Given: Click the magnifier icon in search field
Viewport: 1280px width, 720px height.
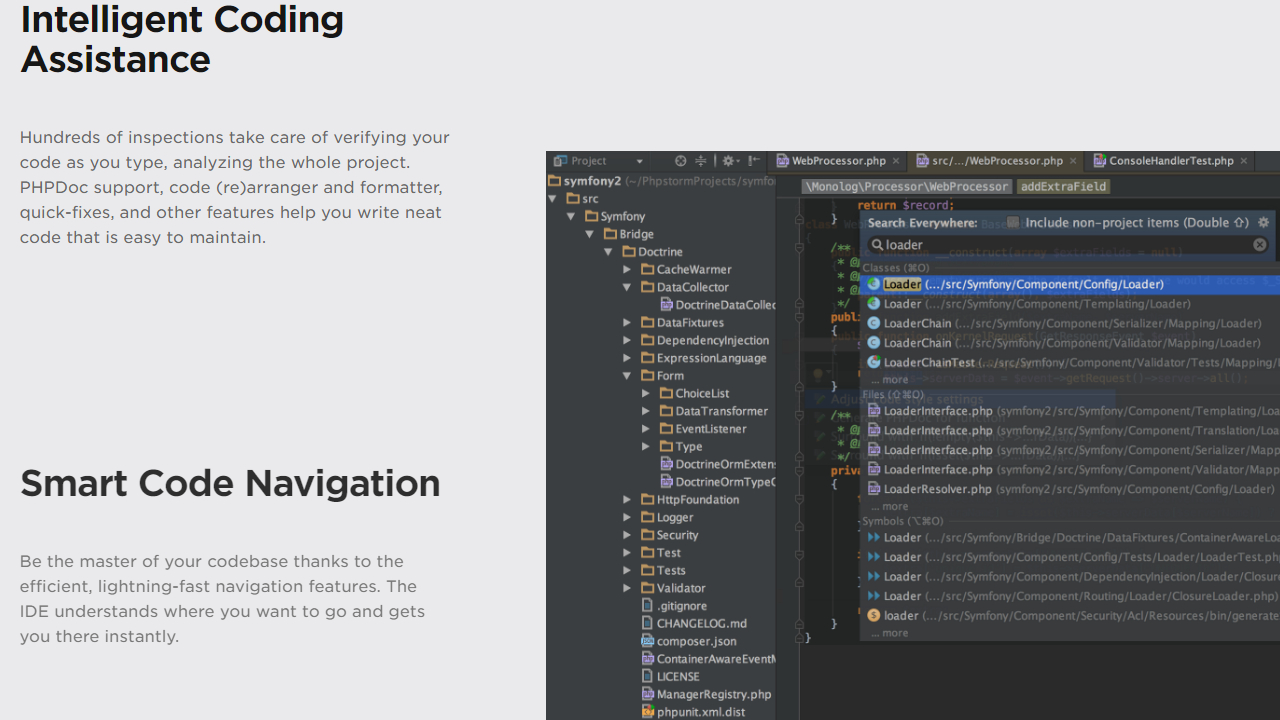Looking at the screenshot, I should point(876,244).
